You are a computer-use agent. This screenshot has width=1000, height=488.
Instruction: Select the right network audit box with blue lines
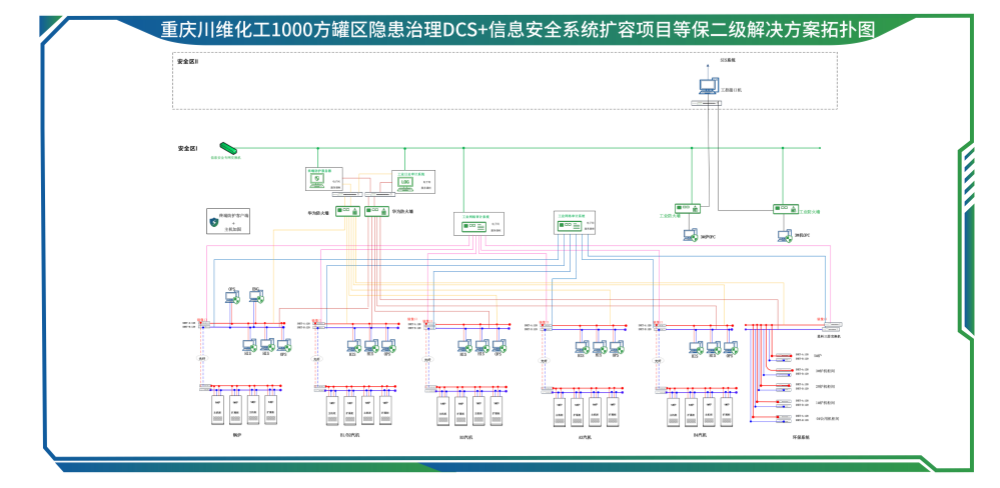pos(575,226)
